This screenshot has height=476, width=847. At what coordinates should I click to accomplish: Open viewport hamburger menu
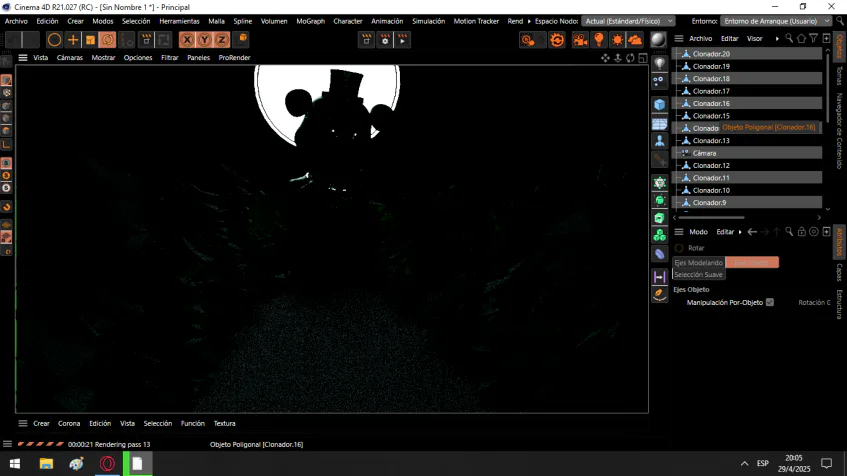(x=23, y=58)
